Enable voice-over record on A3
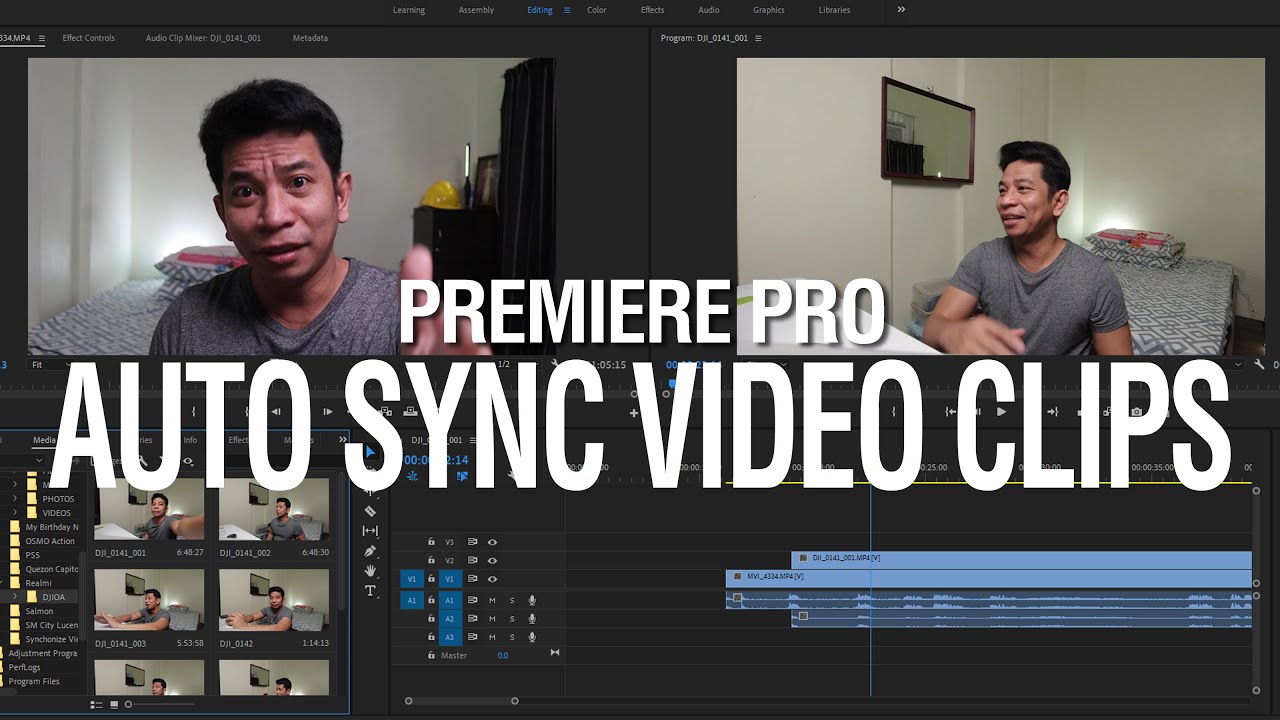Screen dimensions: 1280x720 coord(532,637)
